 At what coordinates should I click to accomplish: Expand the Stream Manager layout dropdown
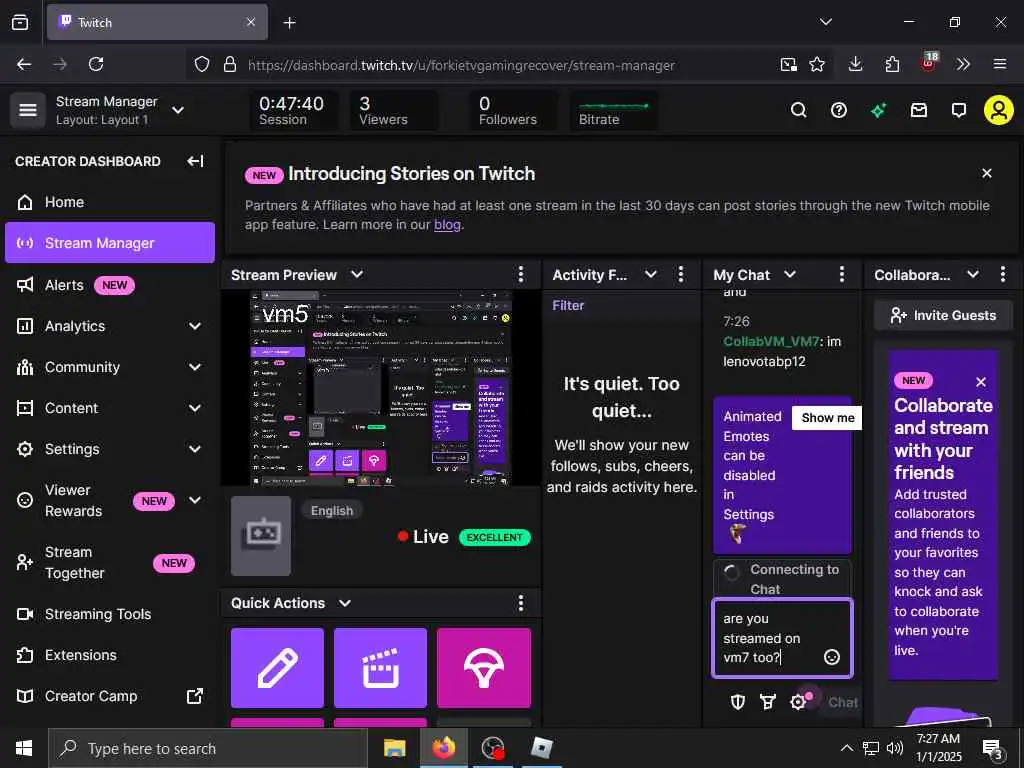coord(178,110)
